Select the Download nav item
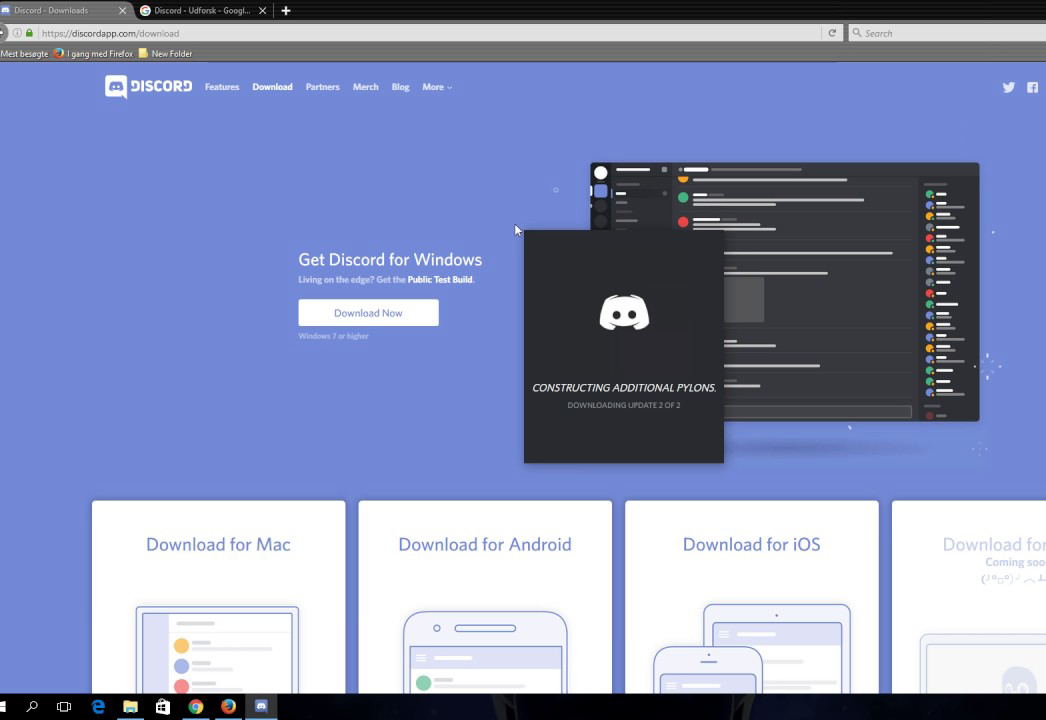Image resolution: width=1046 pixels, height=720 pixels. click(x=272, y=87)
